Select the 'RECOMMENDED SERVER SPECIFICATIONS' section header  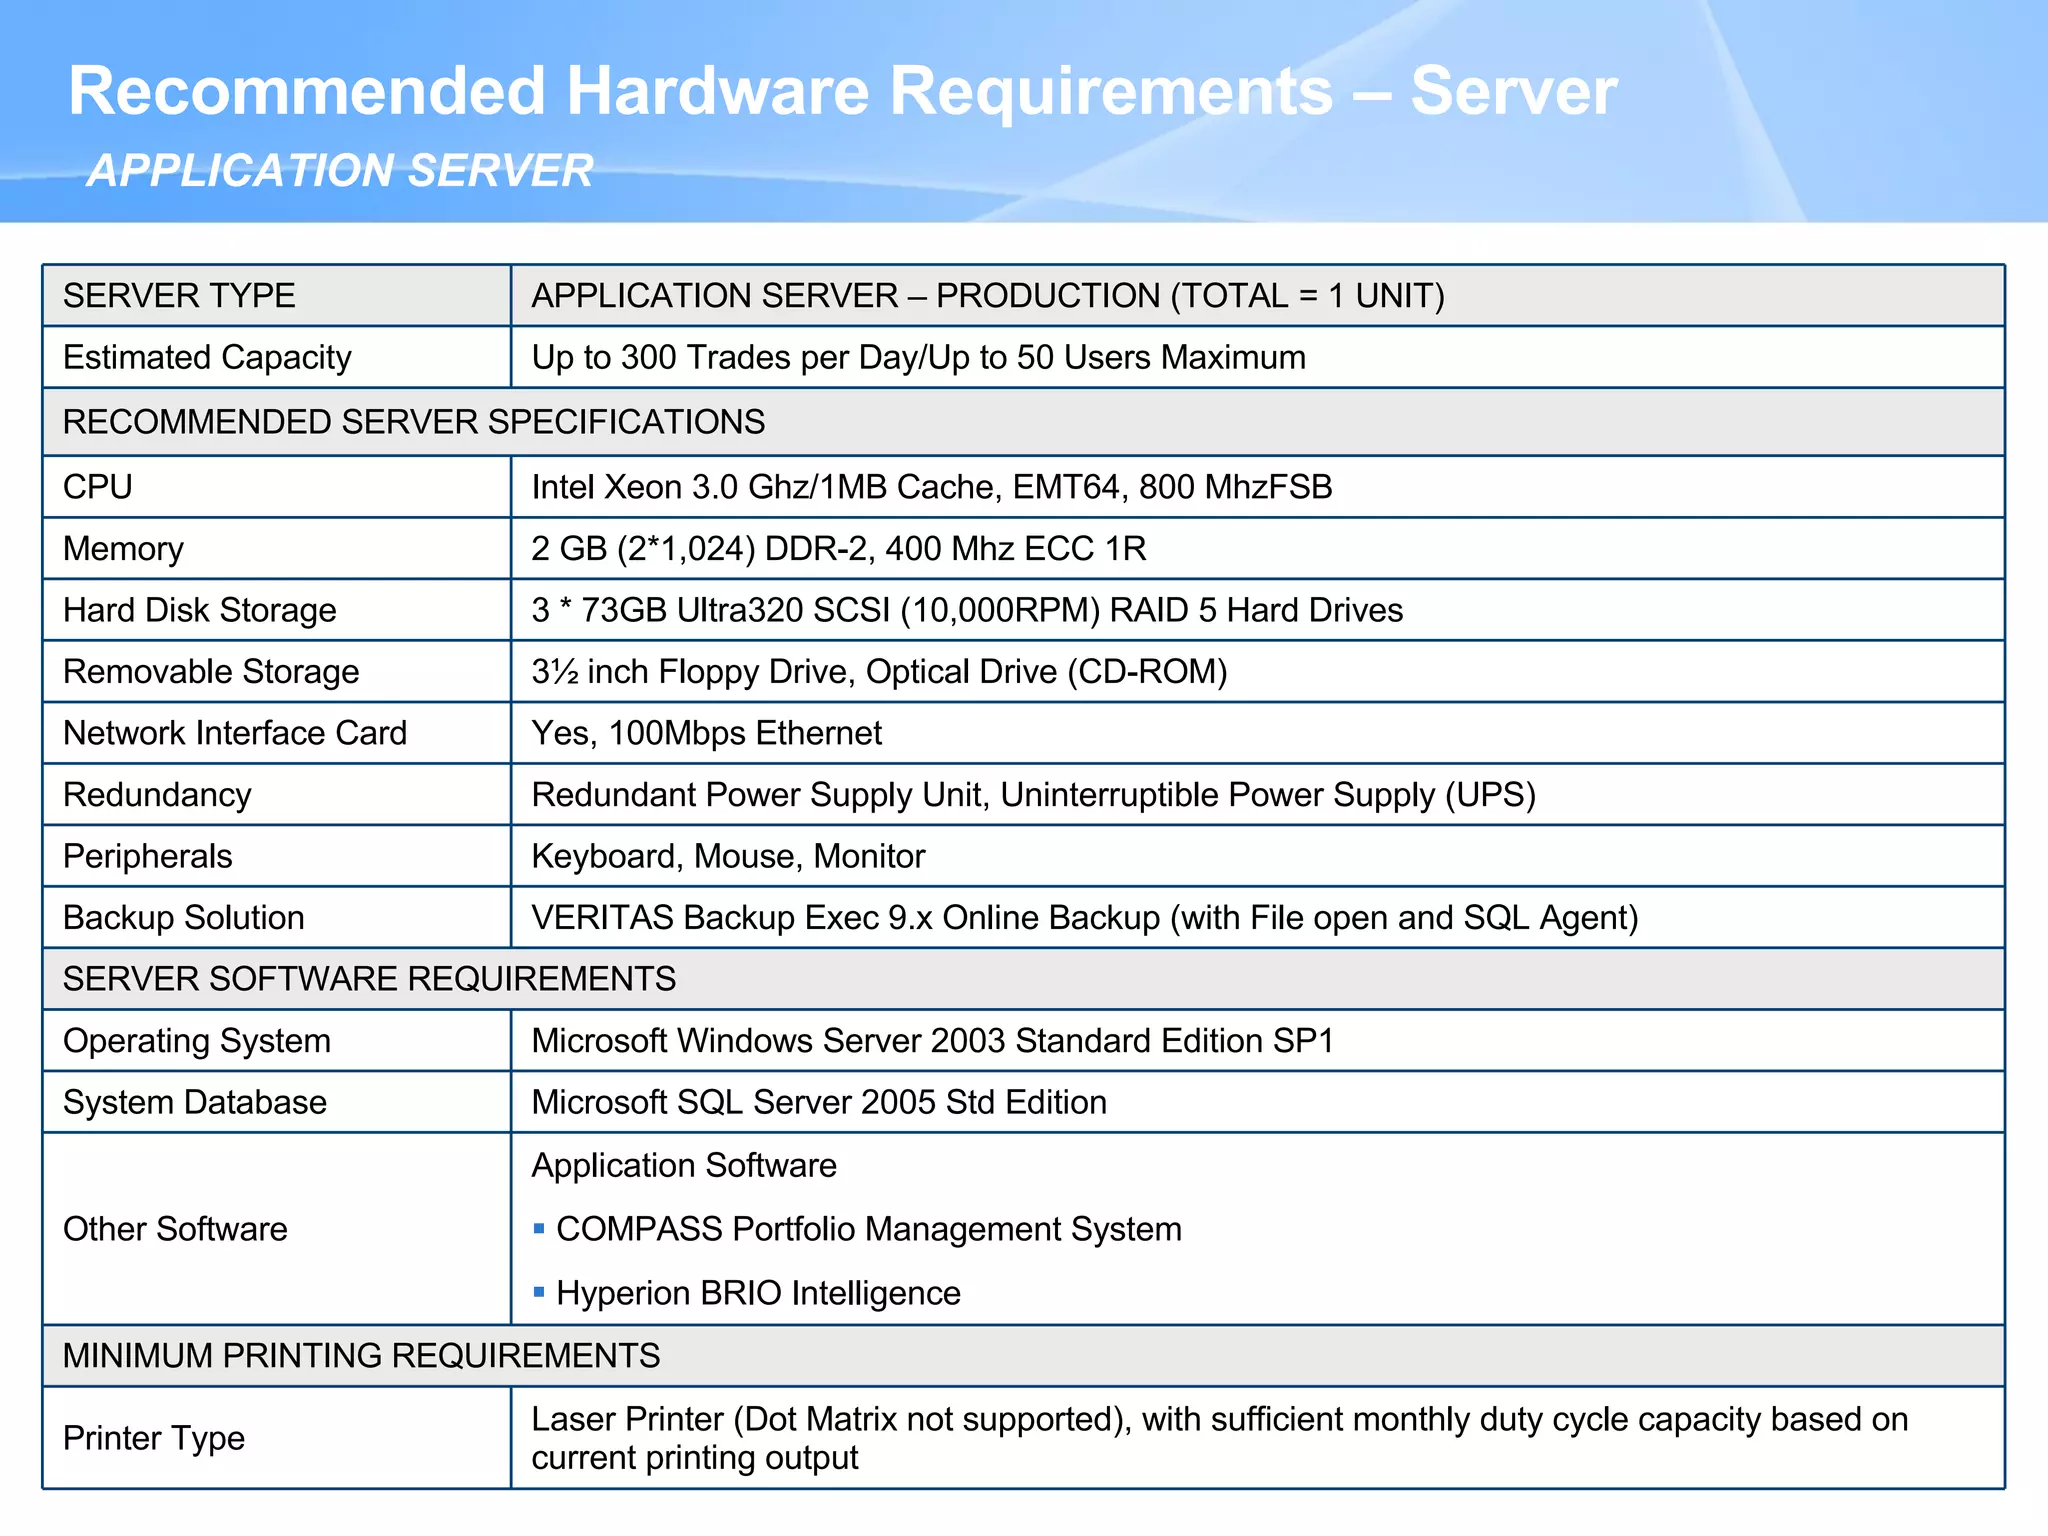pyautogui.click(x=413, y=422)
